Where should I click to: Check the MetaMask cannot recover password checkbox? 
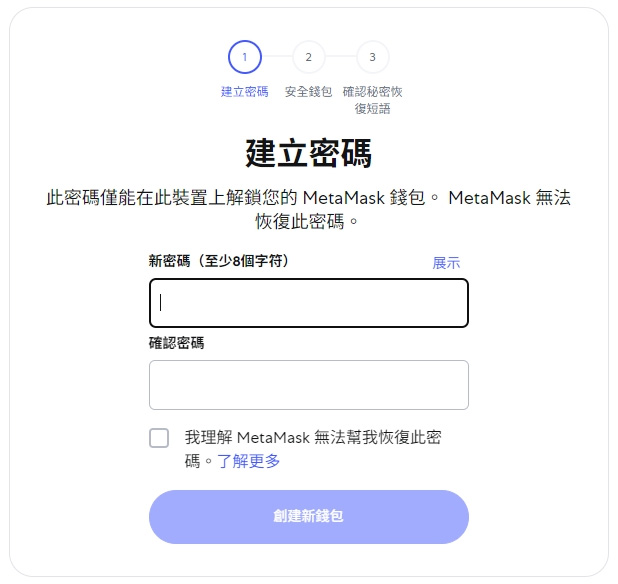(x=159, y=438)
